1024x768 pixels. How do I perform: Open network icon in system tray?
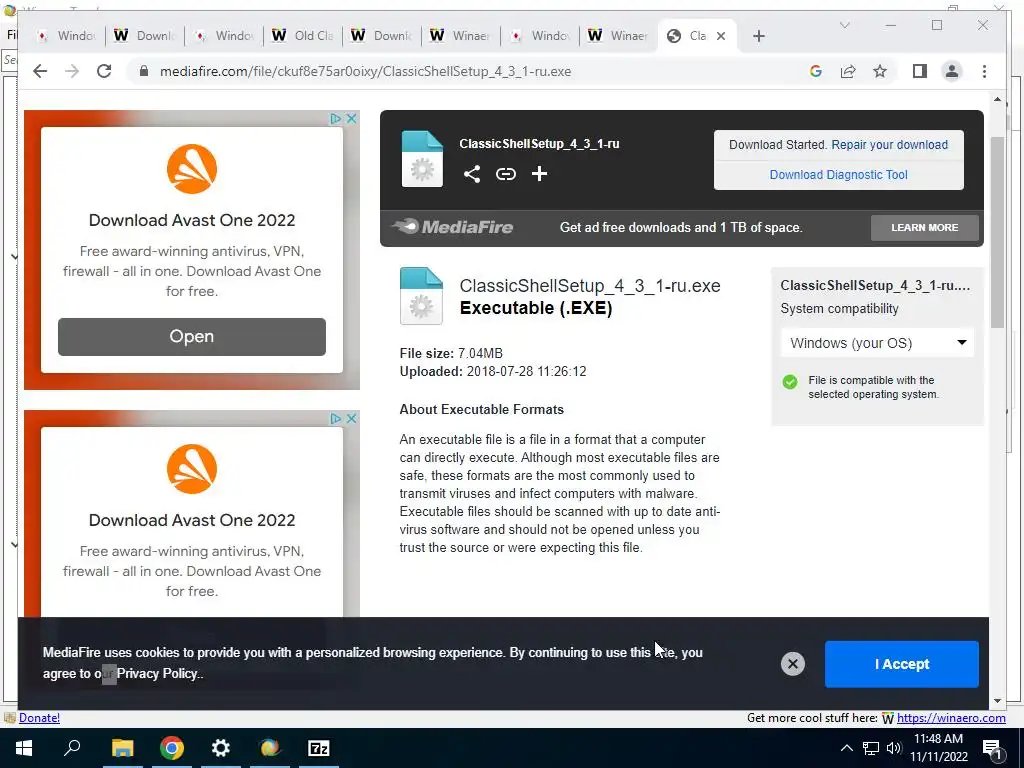[871, 748]
